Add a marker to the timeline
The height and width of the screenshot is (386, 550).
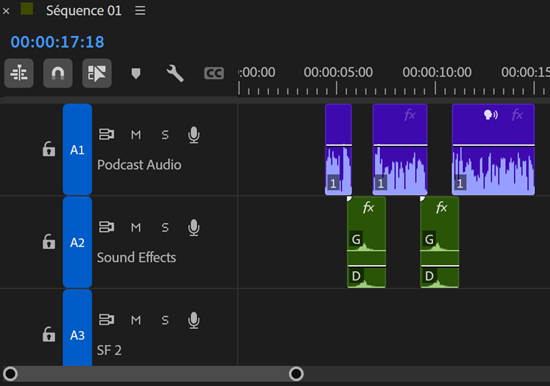[136, 74]
